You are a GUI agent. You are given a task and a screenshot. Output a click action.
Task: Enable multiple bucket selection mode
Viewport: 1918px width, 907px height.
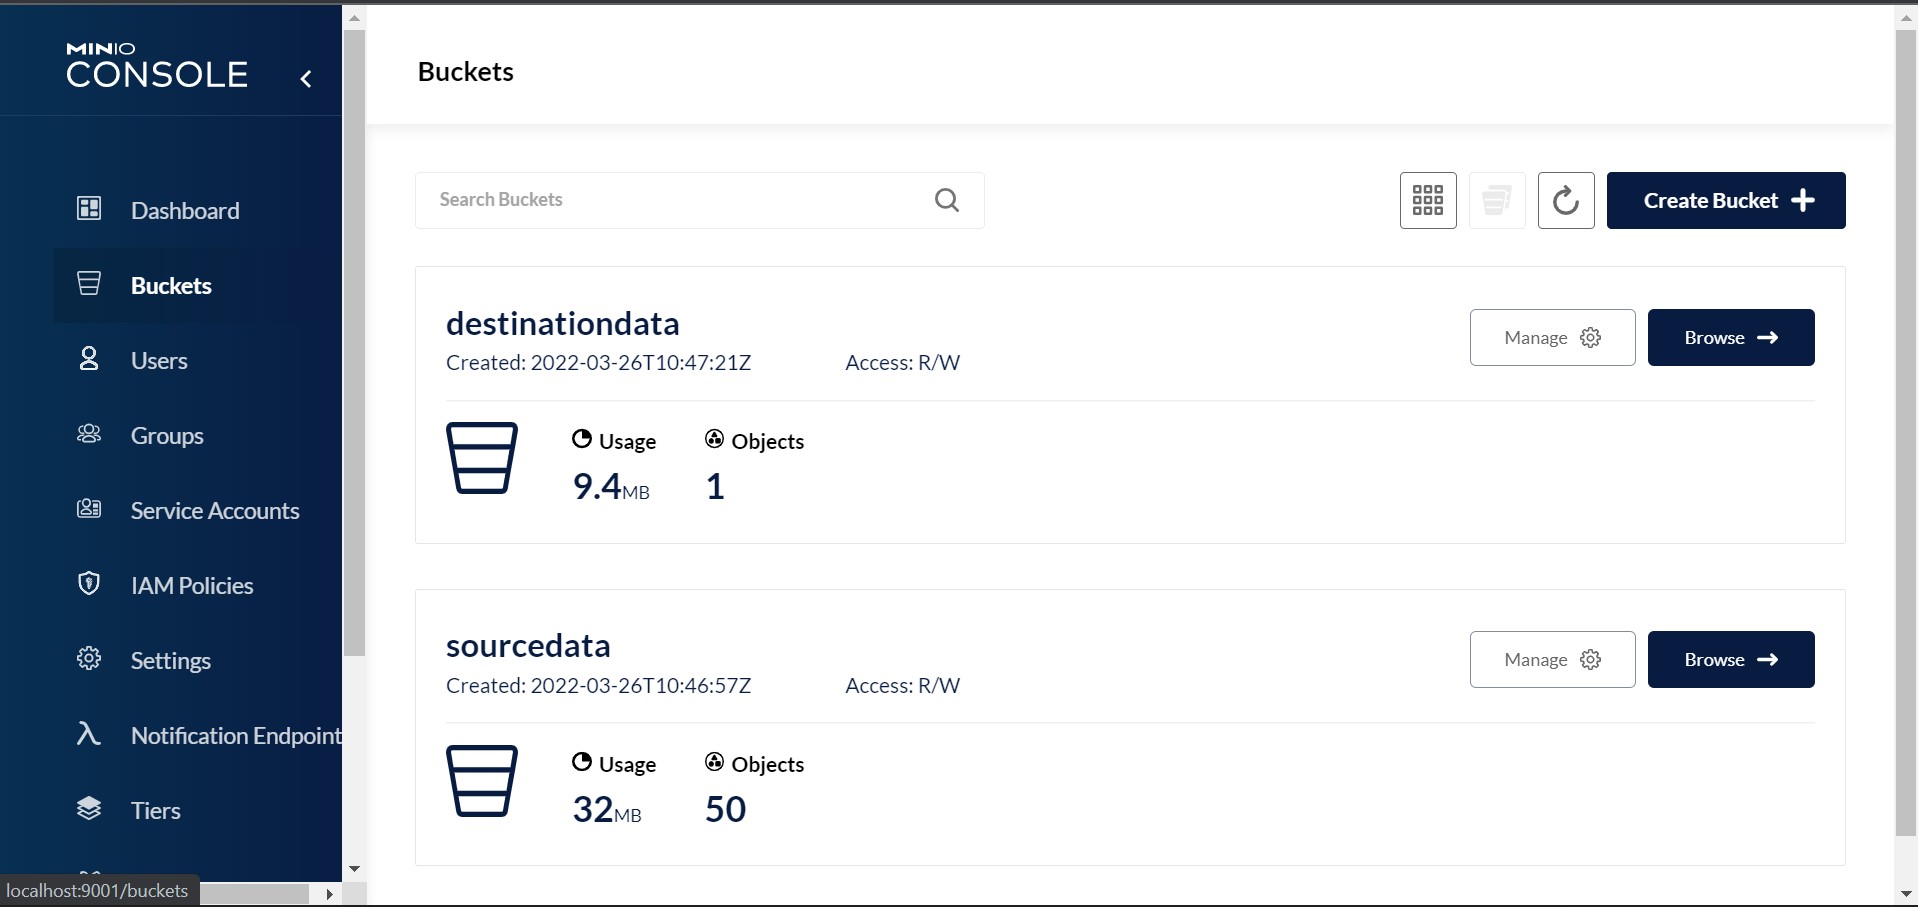[1496, 200]
